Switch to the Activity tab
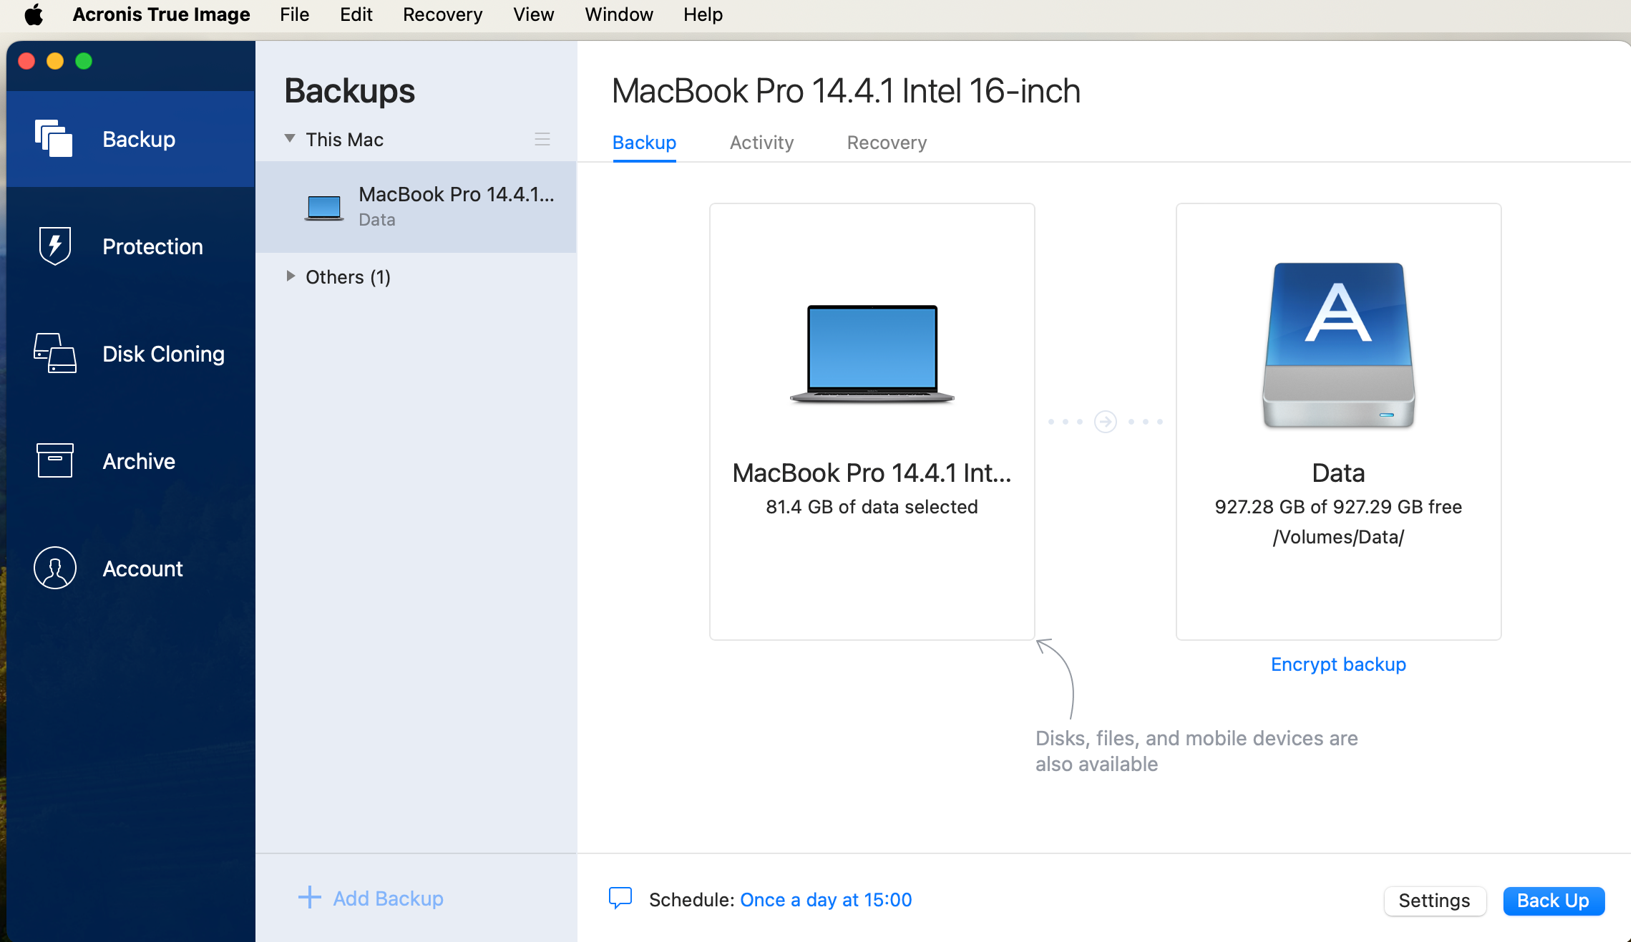This screenshot has width=1631, height=942. coord(761,143)
